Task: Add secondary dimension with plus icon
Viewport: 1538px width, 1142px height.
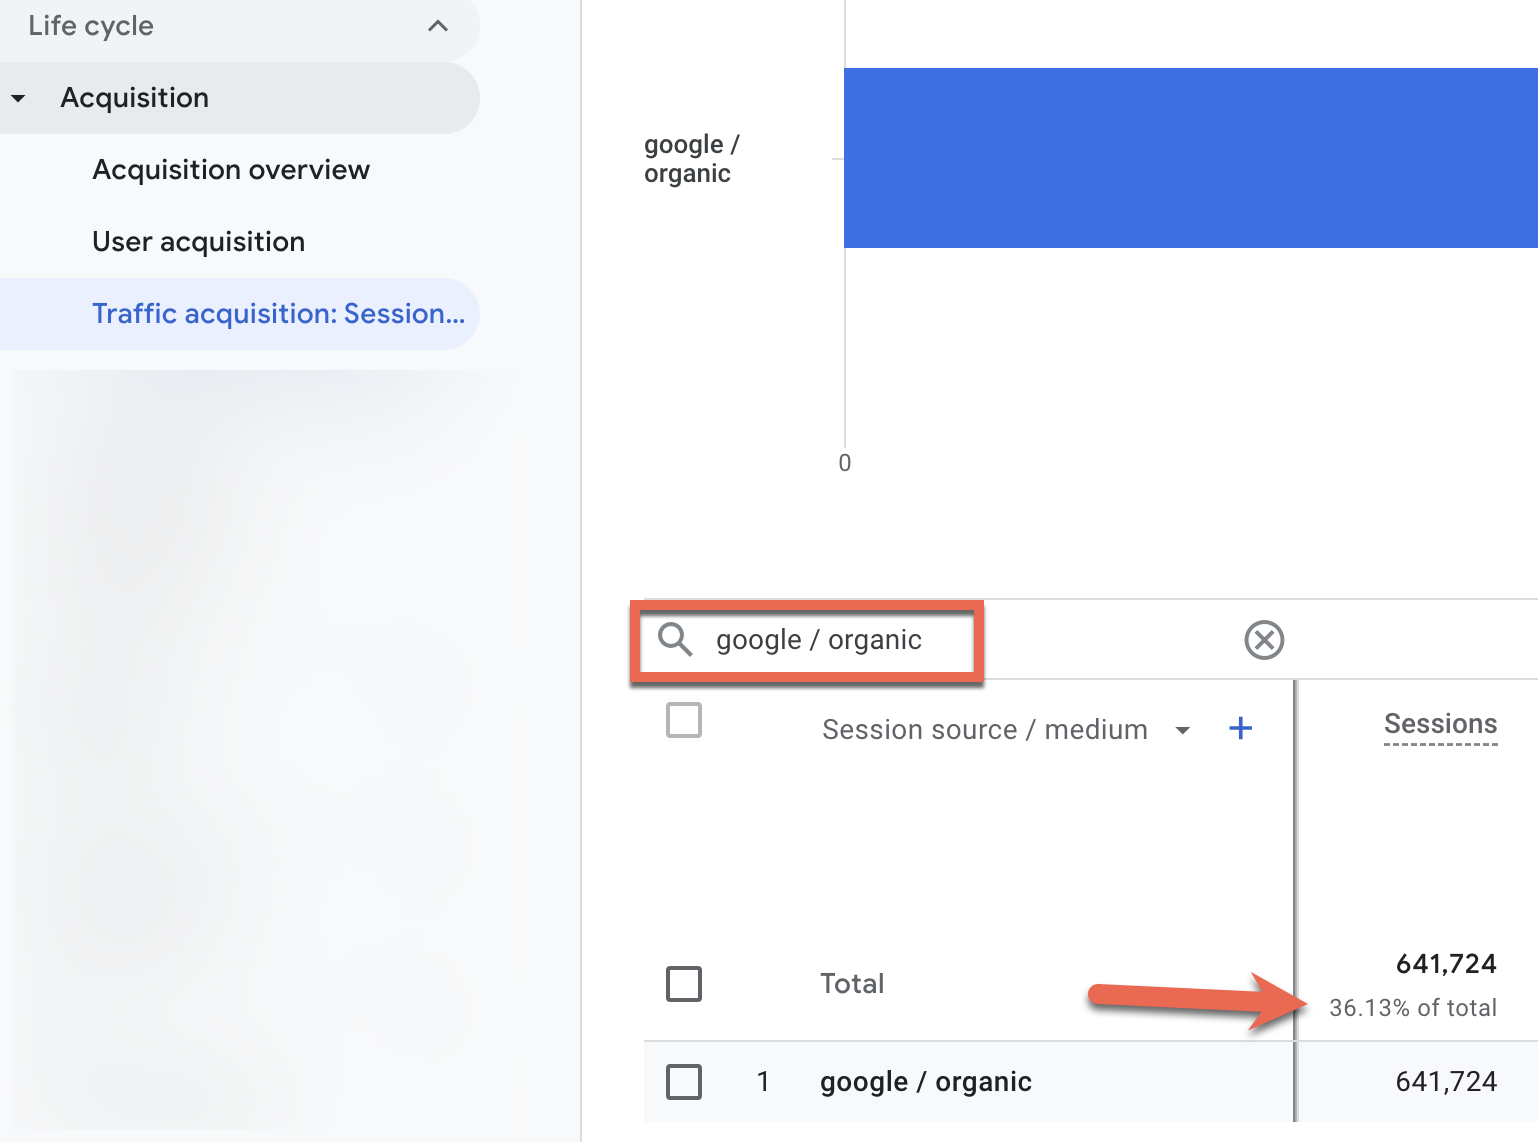Action: 1240,728
